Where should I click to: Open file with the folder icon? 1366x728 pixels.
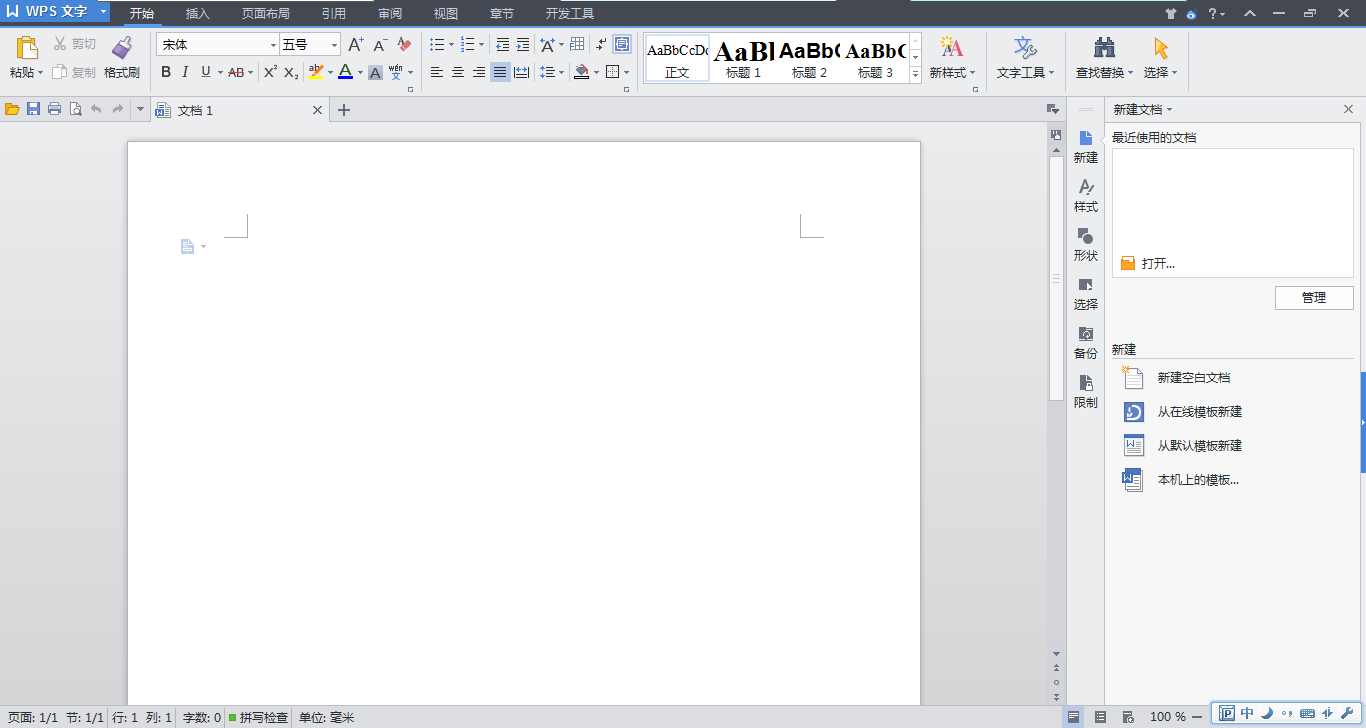(x=12, y=109)
